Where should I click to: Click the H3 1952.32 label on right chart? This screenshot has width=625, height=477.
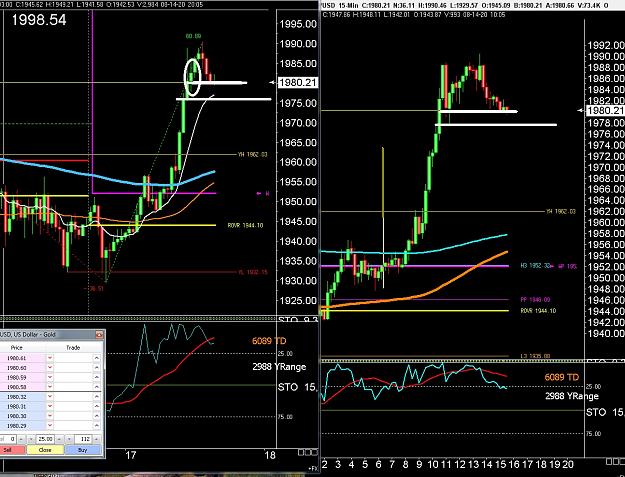click(x=535, y=266)
